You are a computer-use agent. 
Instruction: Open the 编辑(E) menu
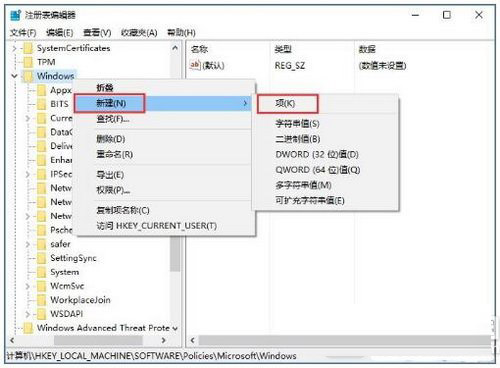coord(60,33)
